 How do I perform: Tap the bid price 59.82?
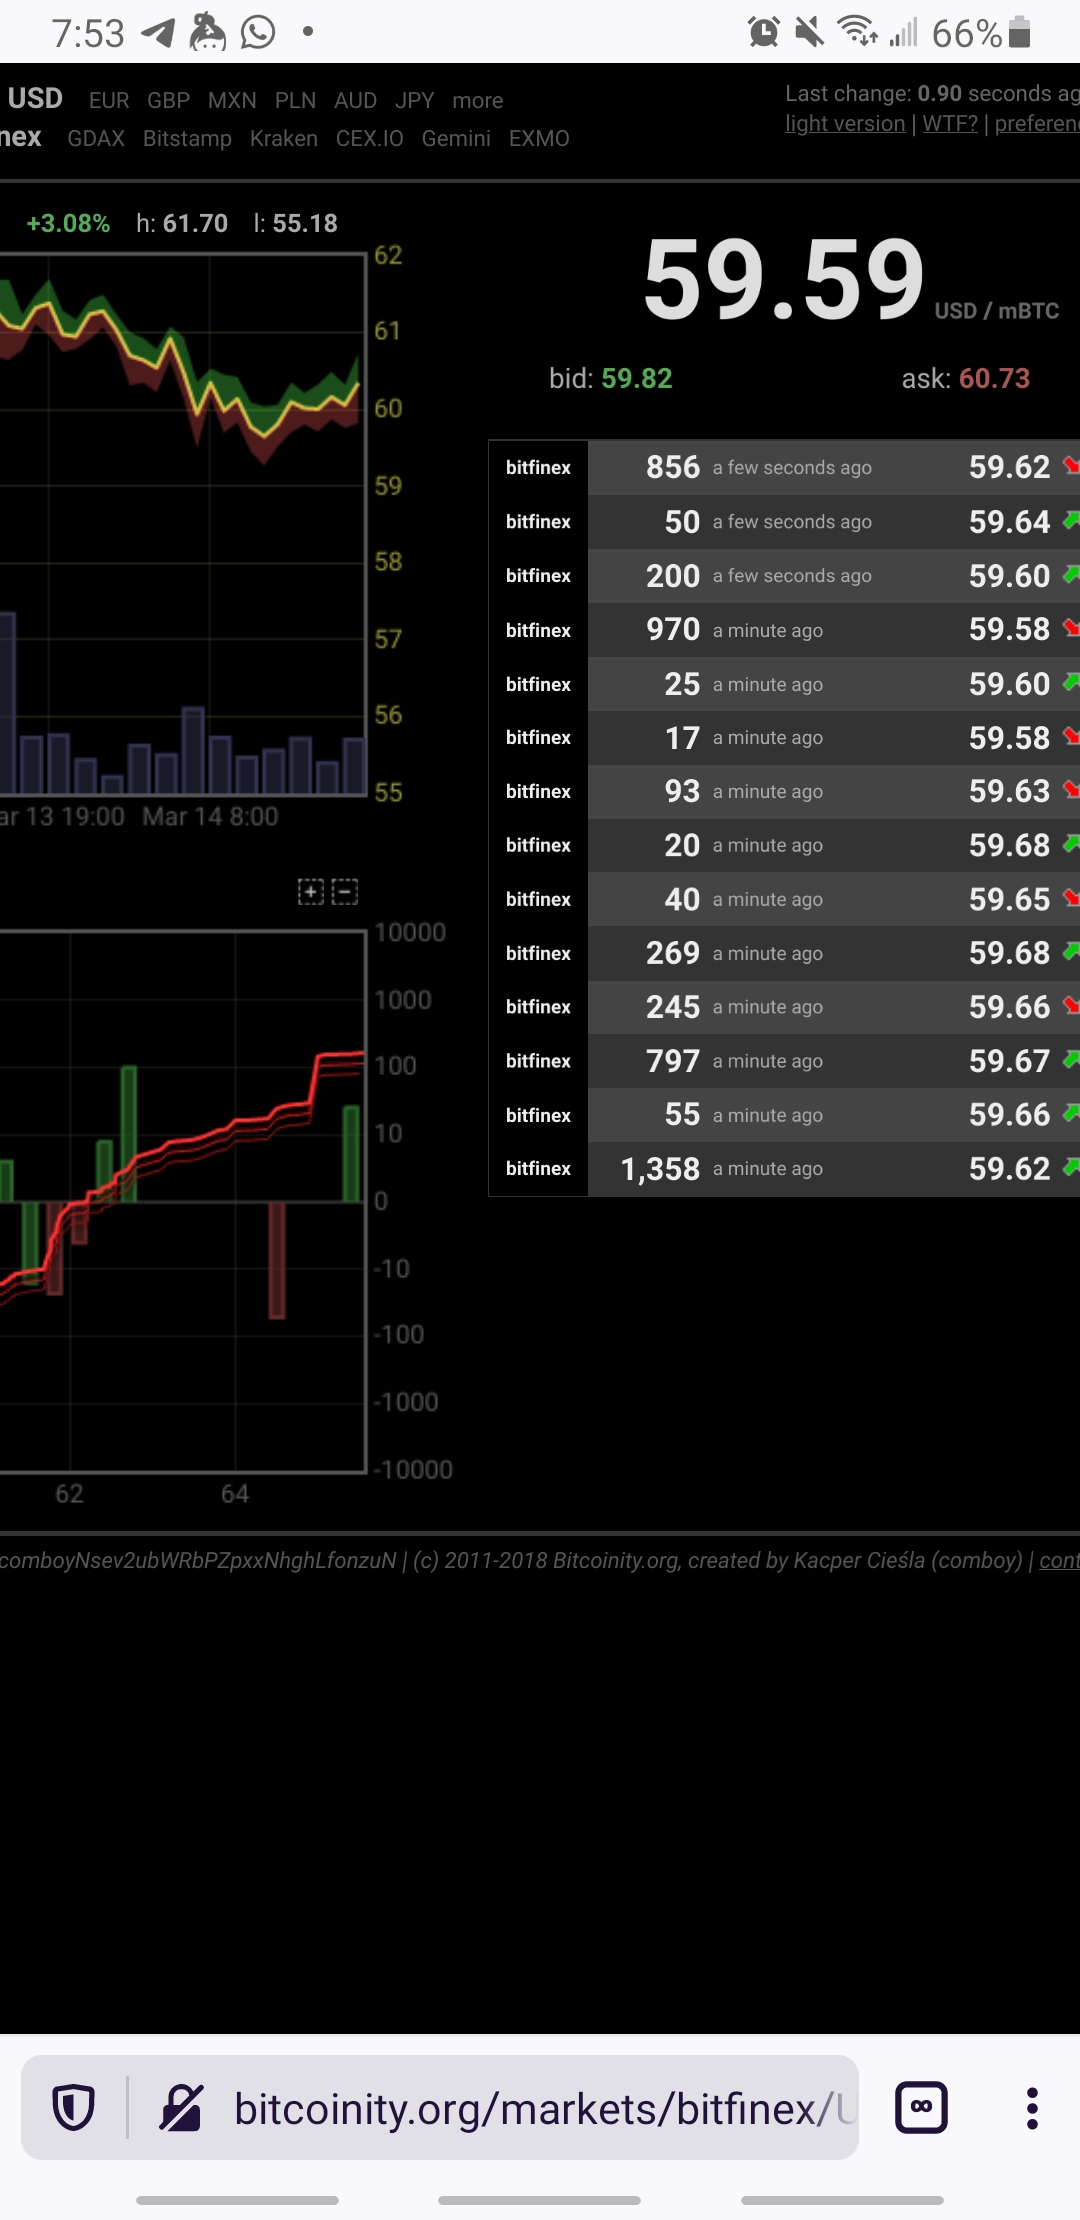click(x=637, y=379)
